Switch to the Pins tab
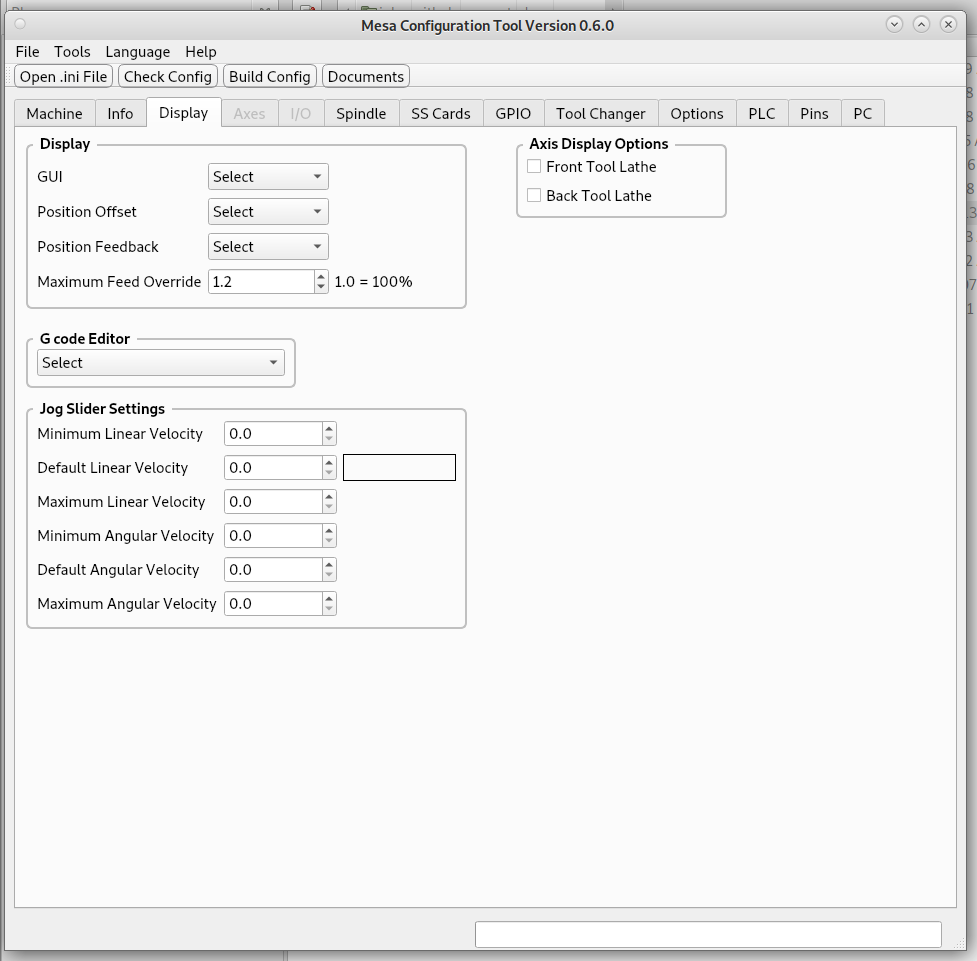 pos(814,113)
